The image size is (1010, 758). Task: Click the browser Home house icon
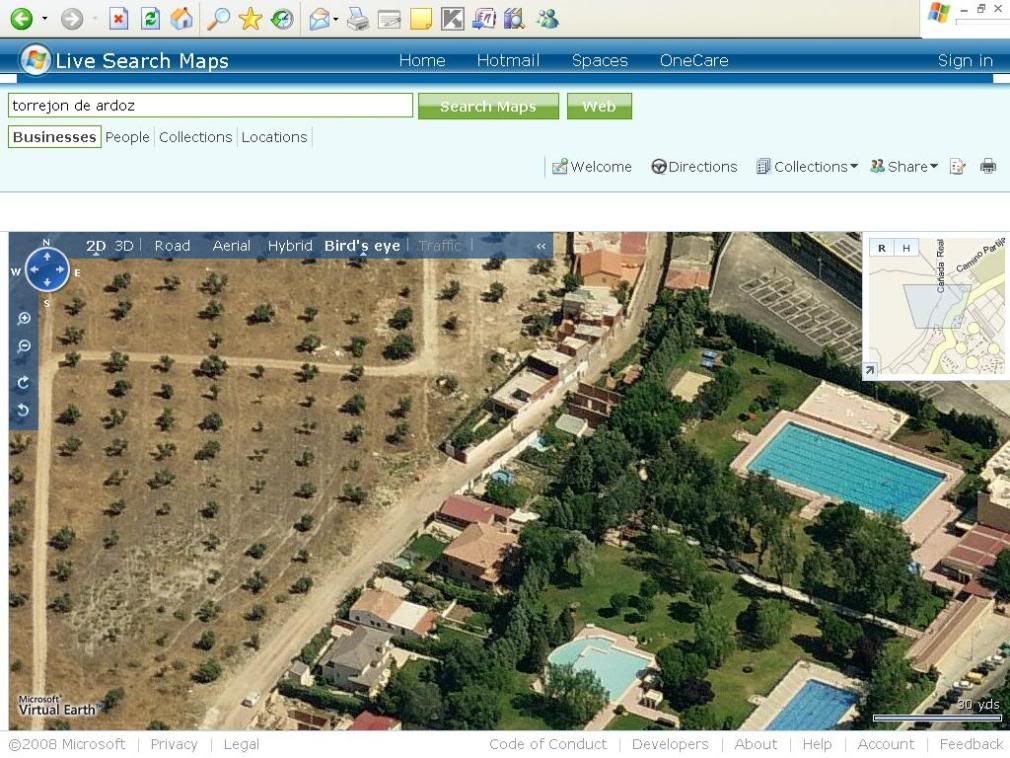click(x=181, y=18)
